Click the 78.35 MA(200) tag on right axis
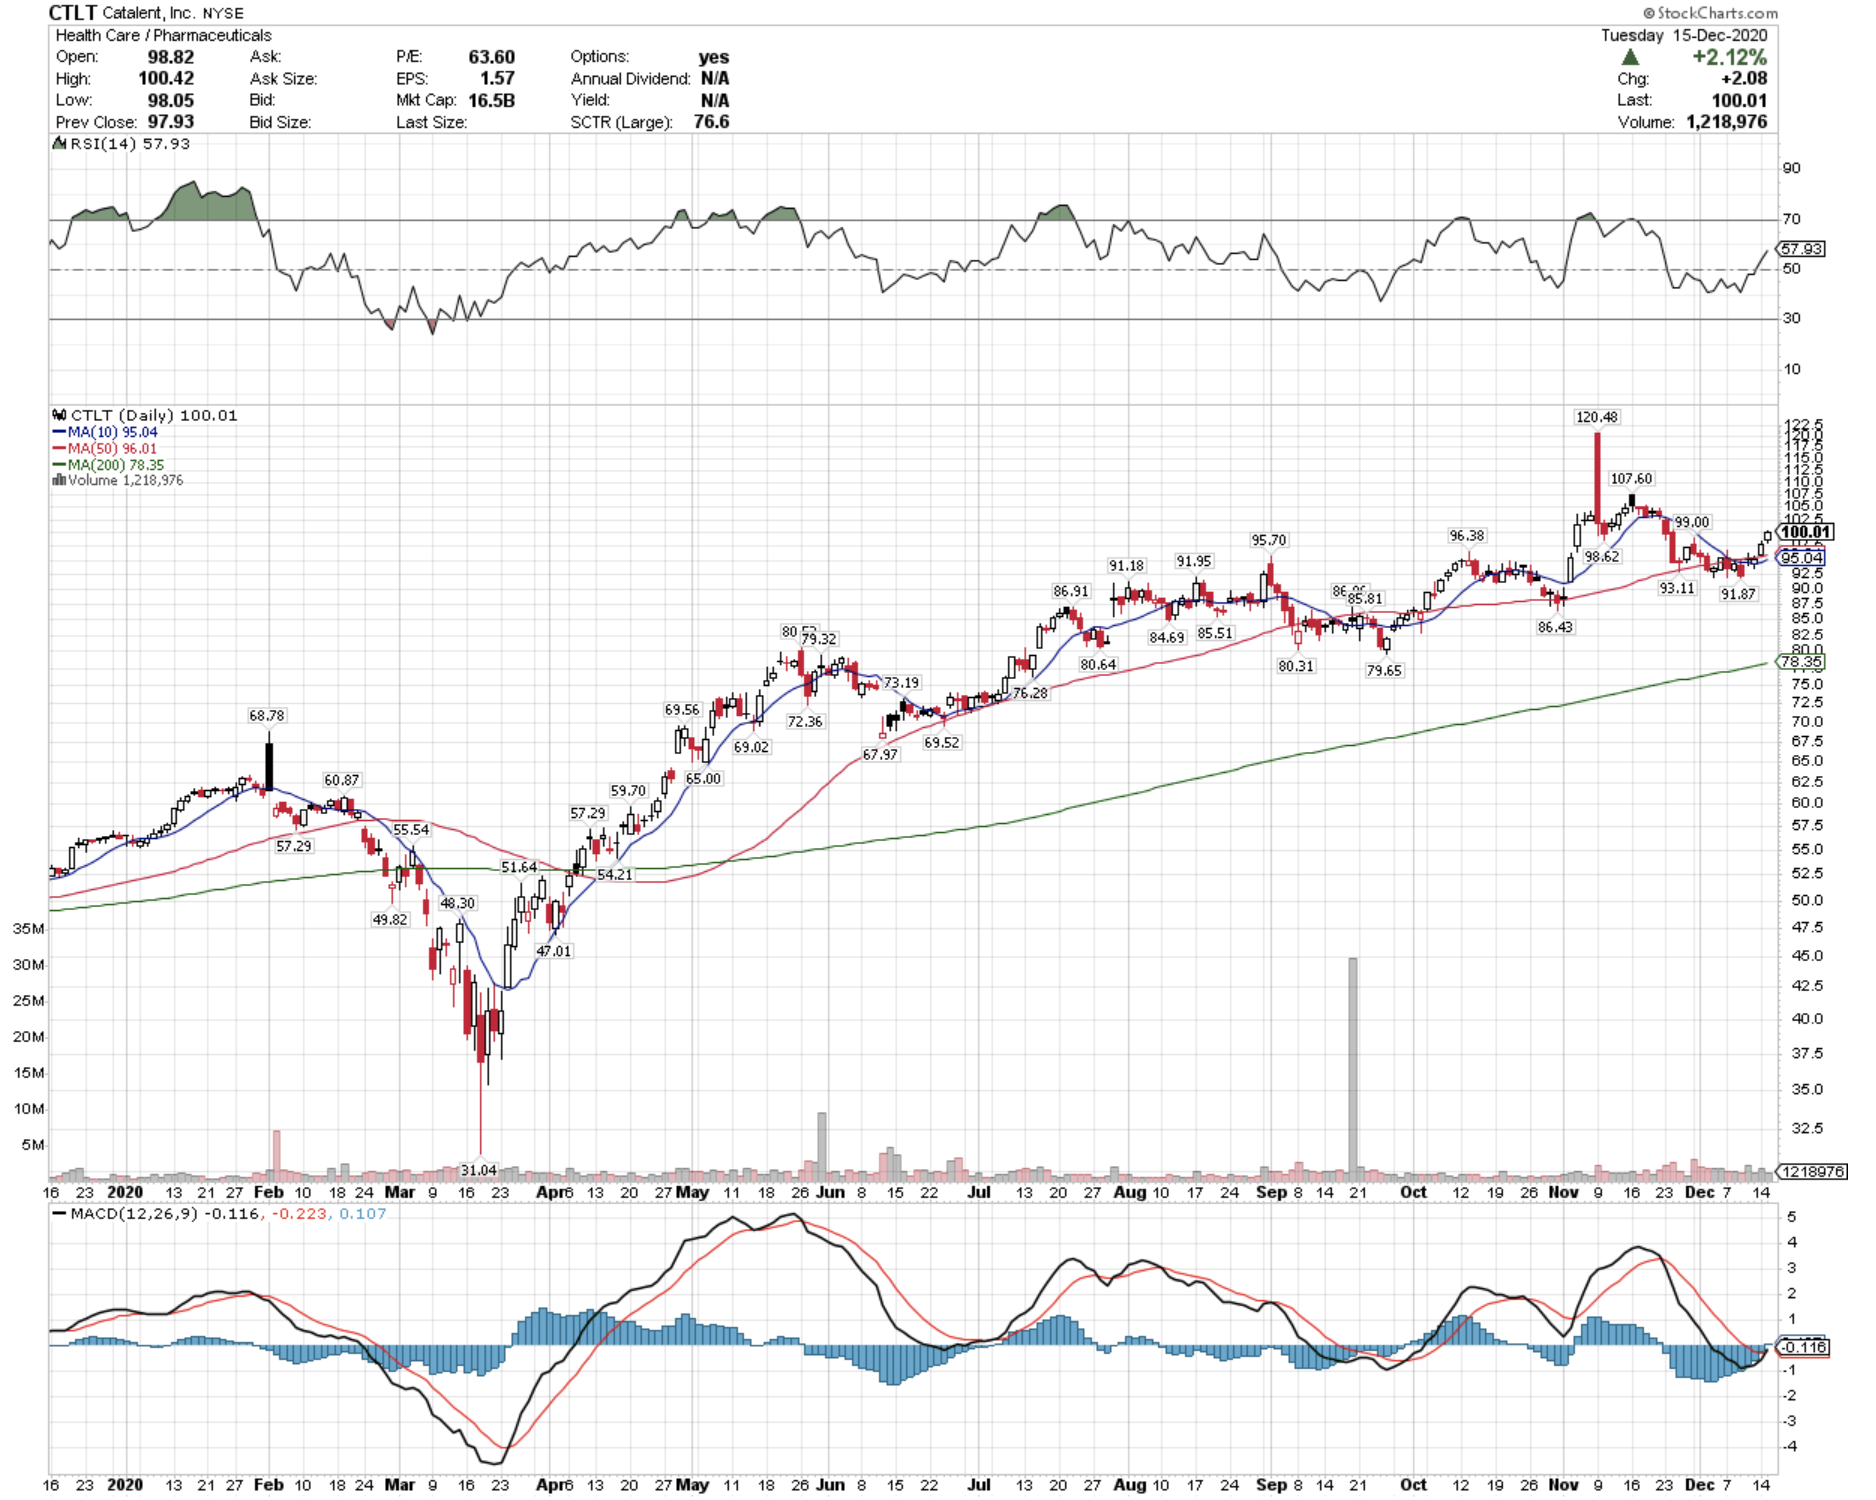The image size is (1876, 1500). [1800, 662]
